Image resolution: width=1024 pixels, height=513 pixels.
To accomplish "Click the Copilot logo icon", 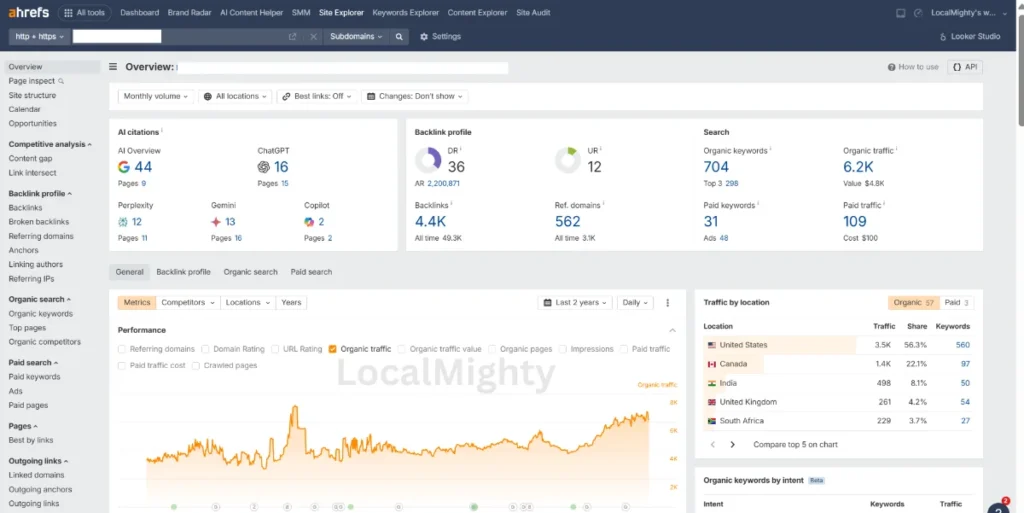I will pos(309,222).
